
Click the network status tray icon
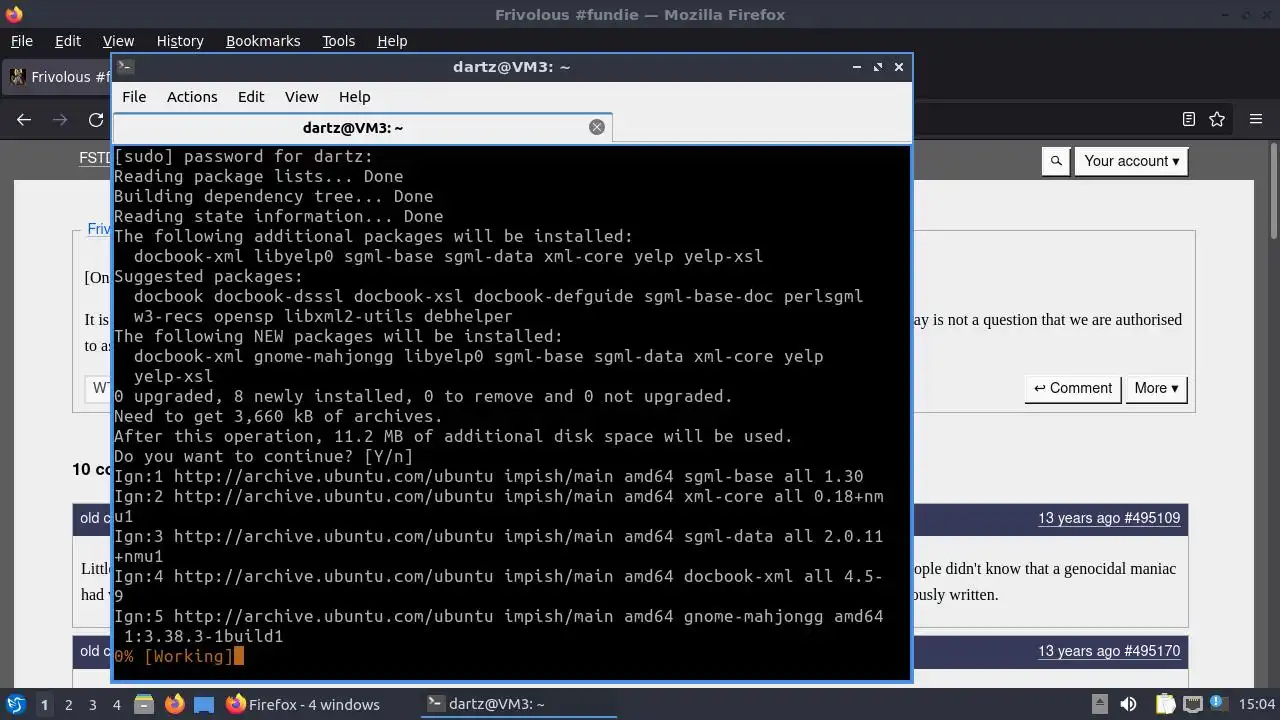click(1194, 704)
